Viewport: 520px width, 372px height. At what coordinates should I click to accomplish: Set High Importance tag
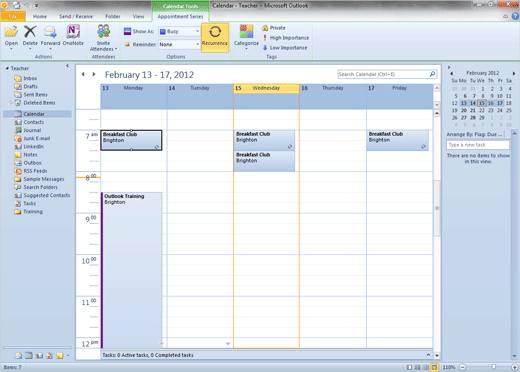[x=286, y=38]
